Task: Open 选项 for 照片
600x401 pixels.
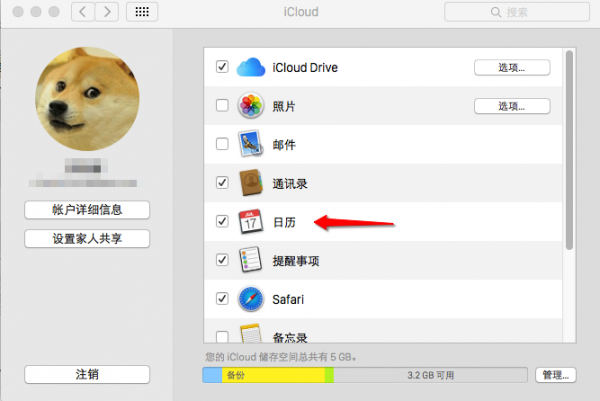Action: 512,106
